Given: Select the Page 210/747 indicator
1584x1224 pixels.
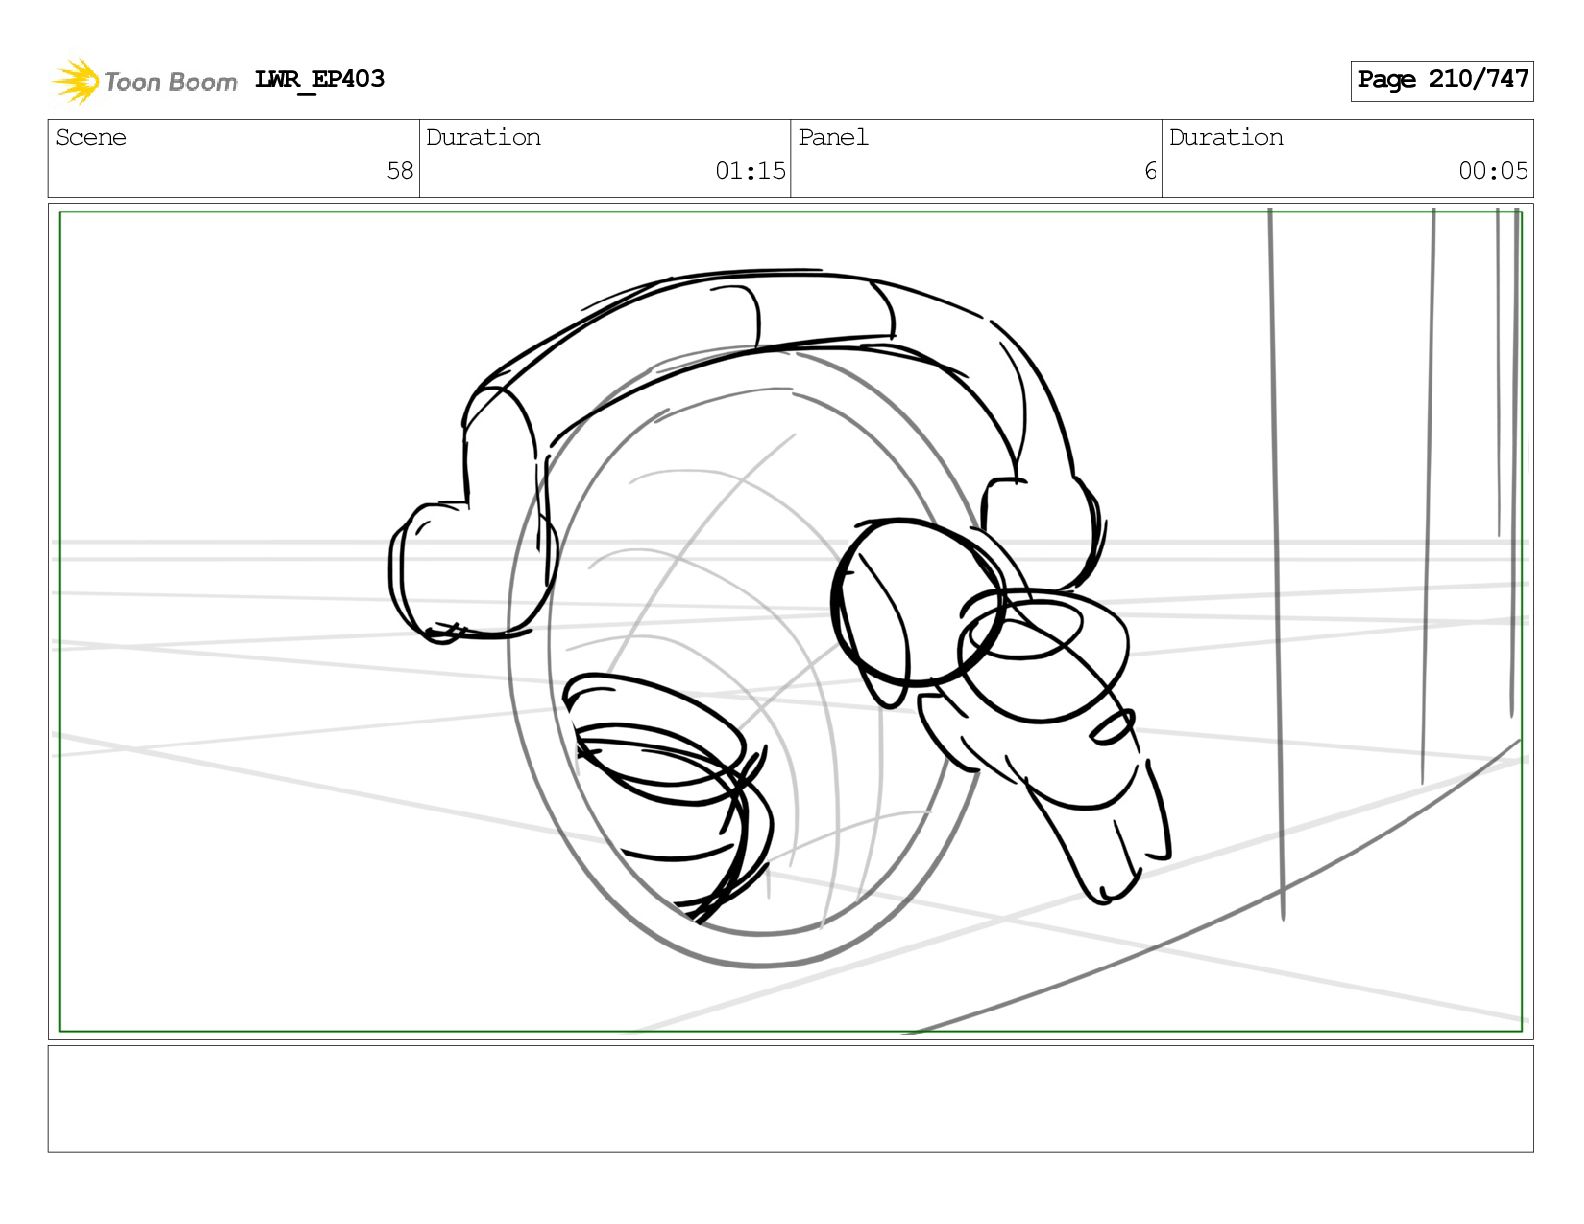Looking at the screenshot, I should click(1442, 80).
